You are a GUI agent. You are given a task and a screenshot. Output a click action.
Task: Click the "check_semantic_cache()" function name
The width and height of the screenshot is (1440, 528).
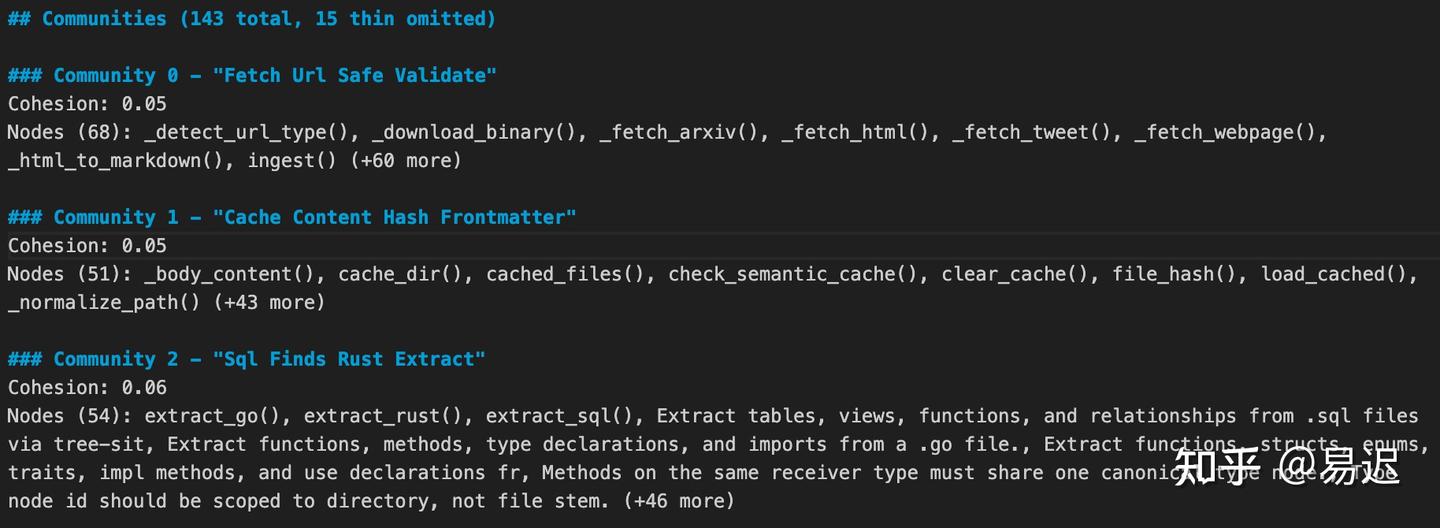[x=794, y=274]
